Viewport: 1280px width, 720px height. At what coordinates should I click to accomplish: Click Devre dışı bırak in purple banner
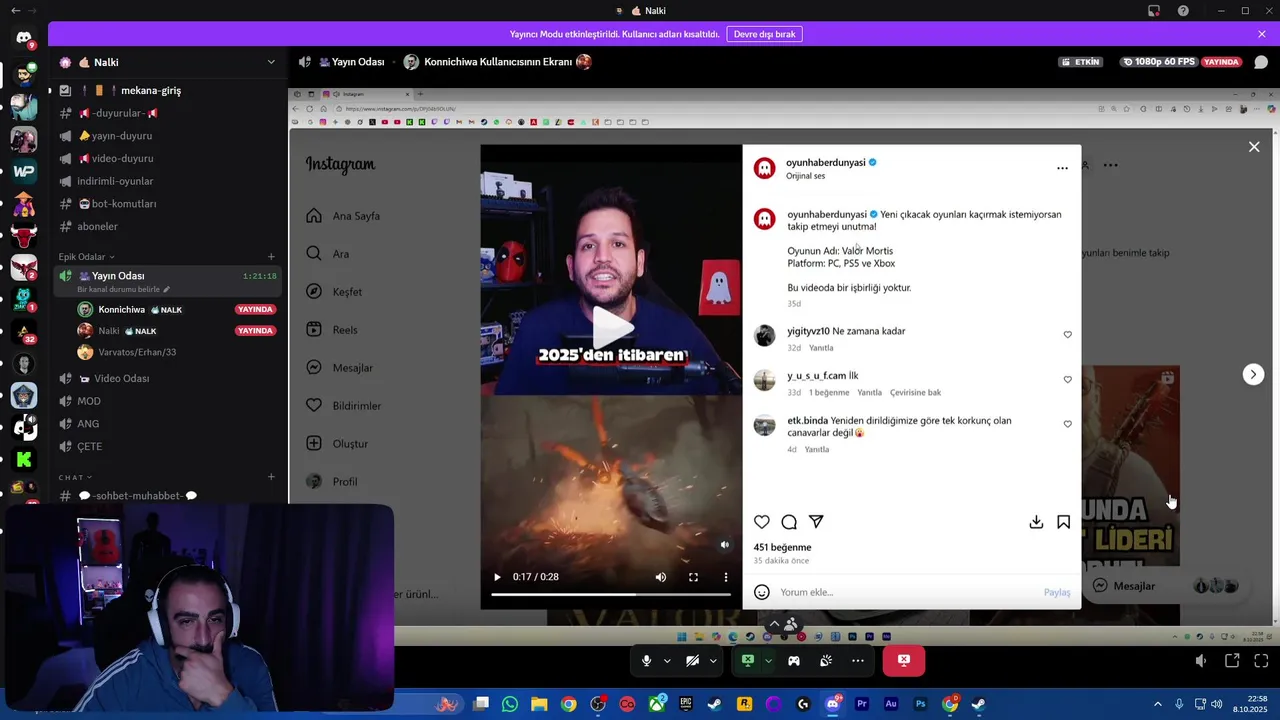point(764,34)
